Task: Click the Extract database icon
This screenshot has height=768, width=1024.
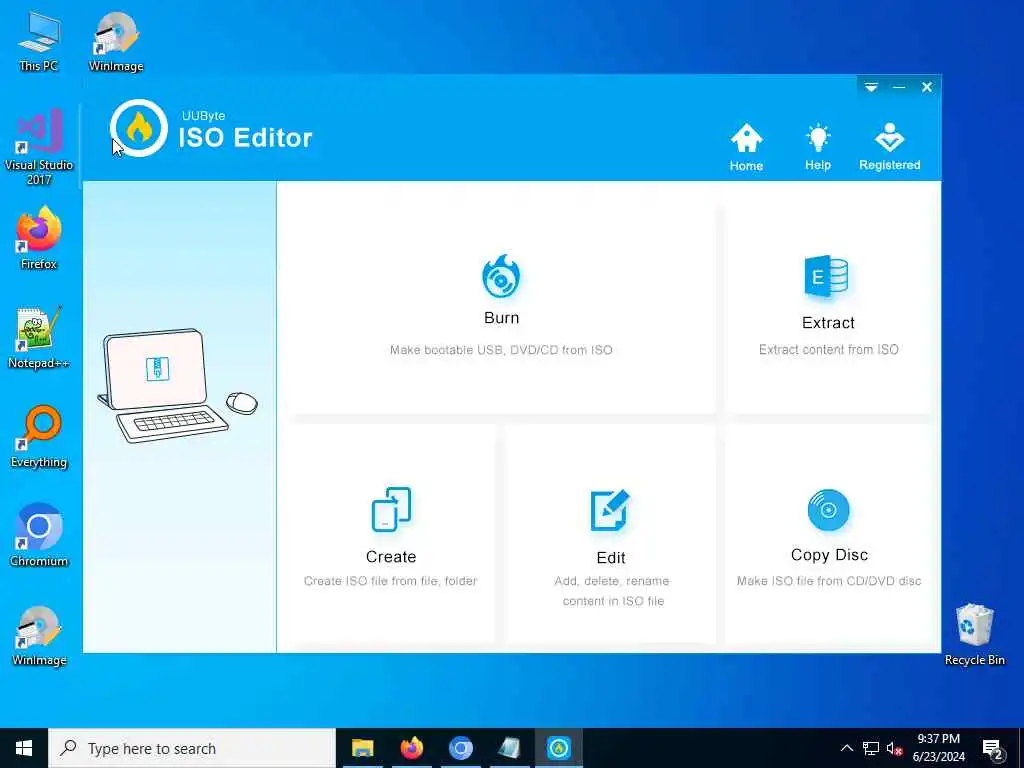Action: 827,276
